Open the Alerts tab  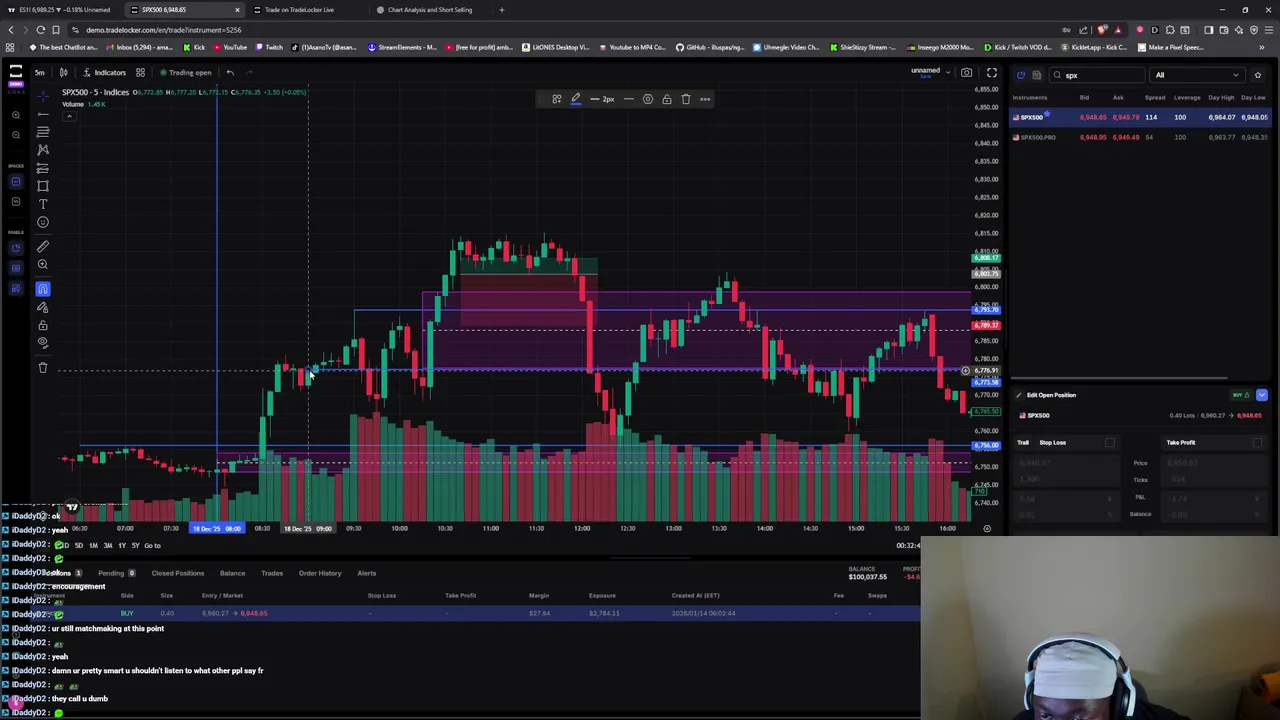pos(367,573)
